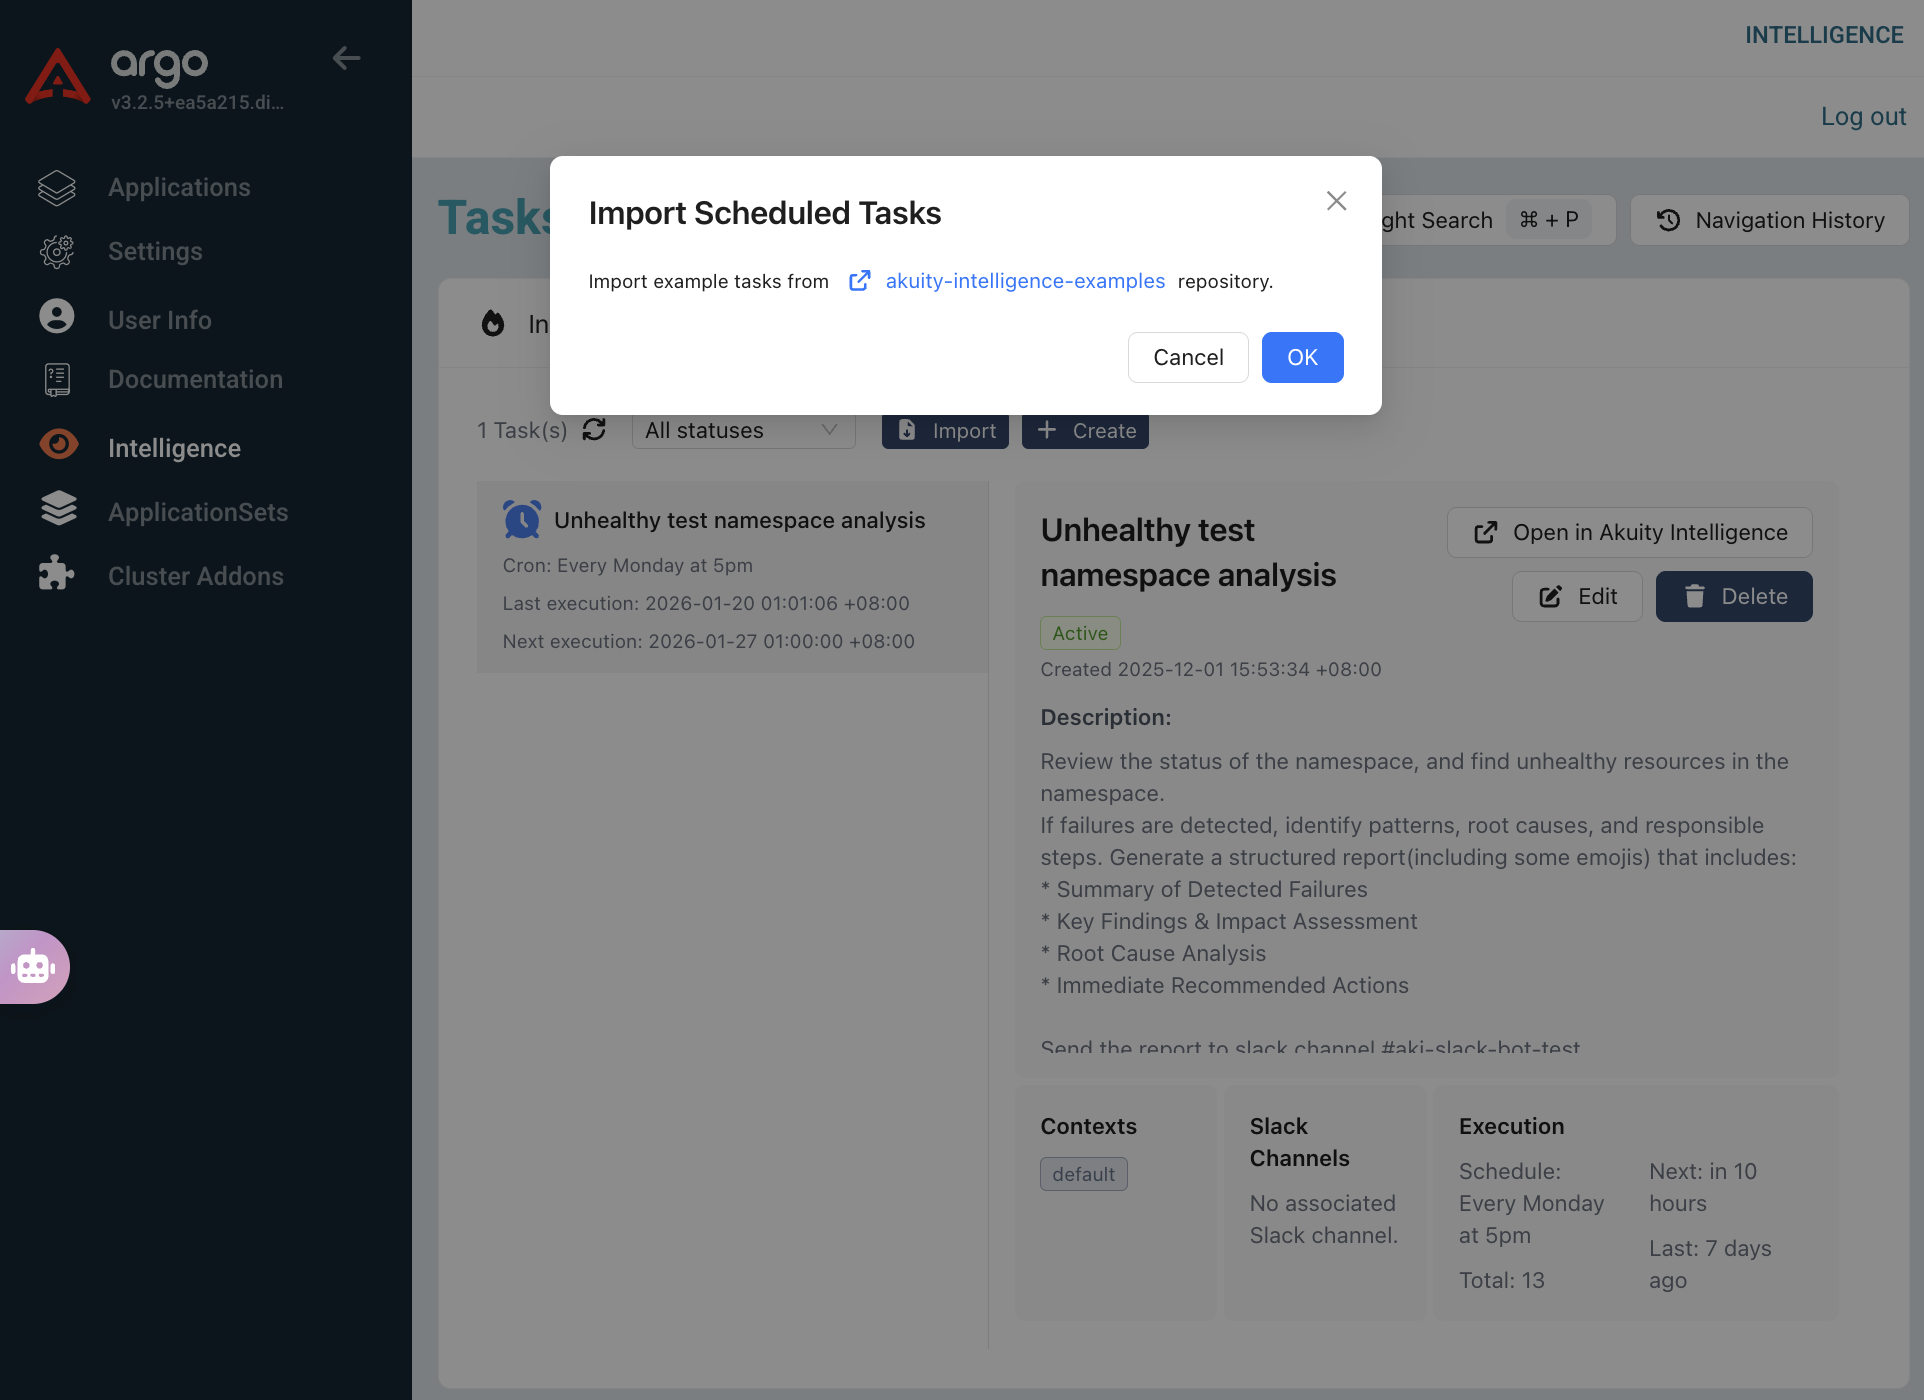1924x1400 pixels.
Task: Close the Import Scheduled Tasks dialog
Action: click(1336, 201)
